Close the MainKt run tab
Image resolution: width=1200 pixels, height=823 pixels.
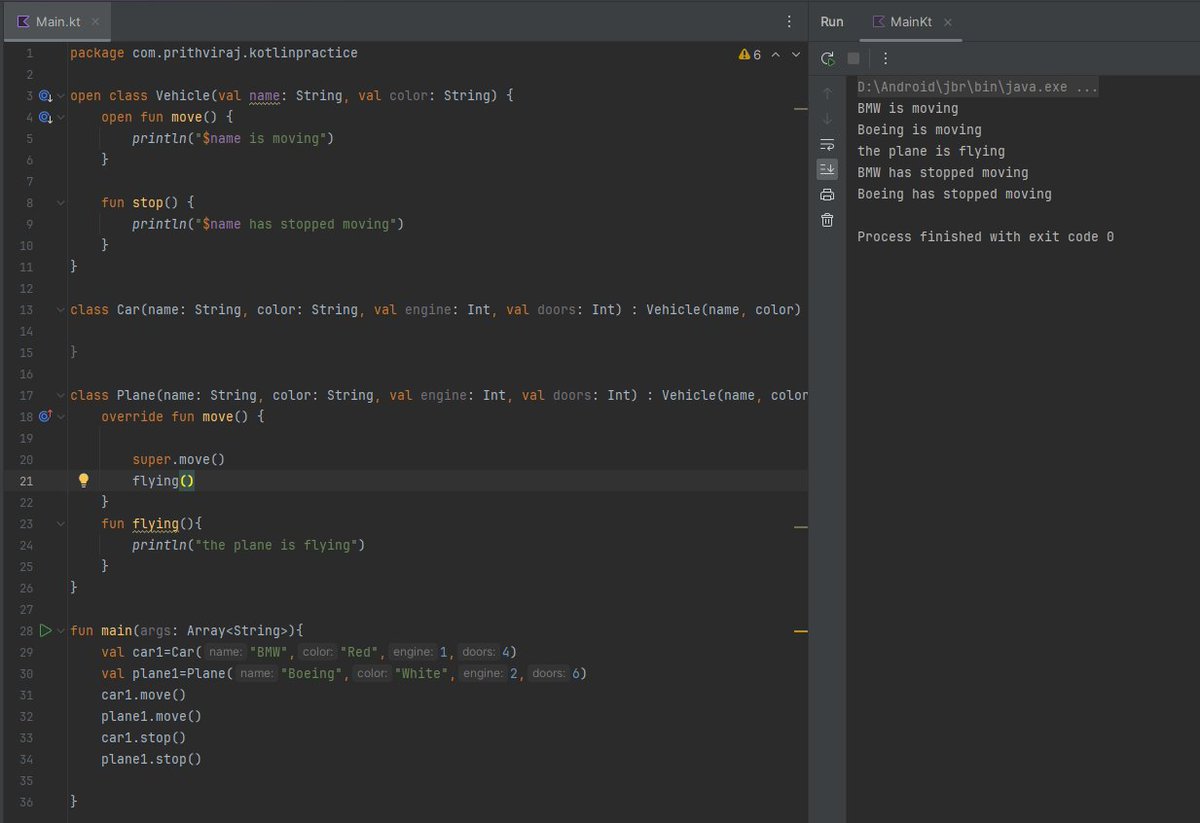tap(948, 22)
